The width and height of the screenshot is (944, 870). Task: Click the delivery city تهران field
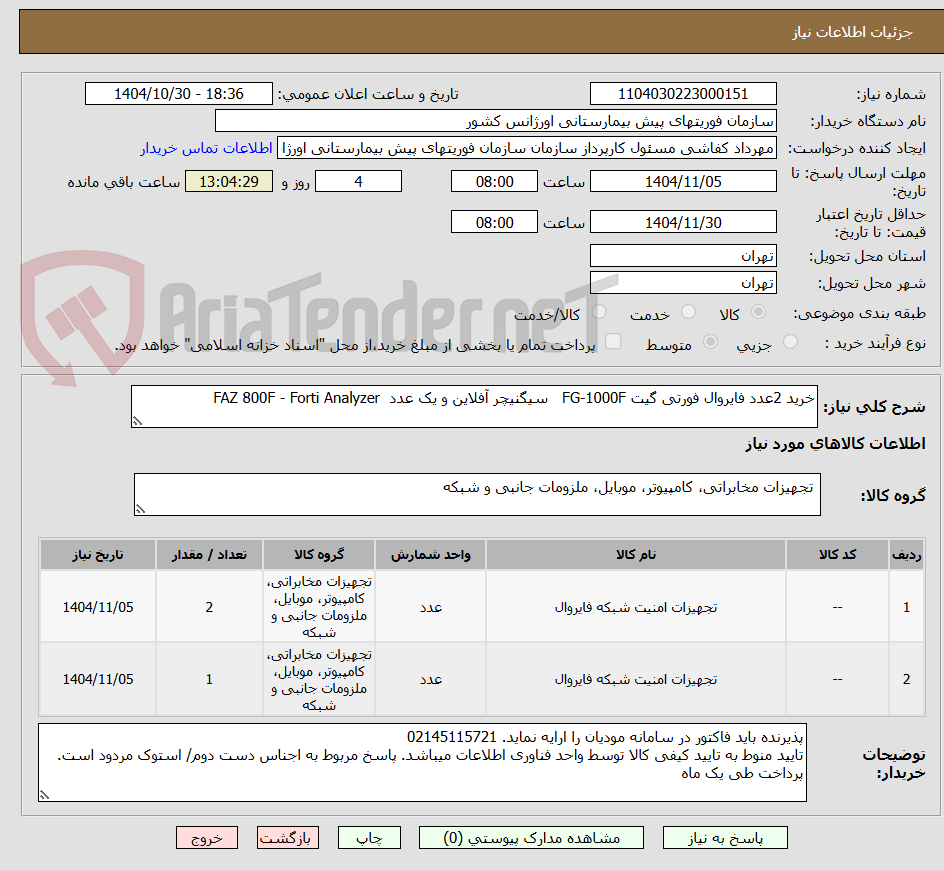point(683,283)
